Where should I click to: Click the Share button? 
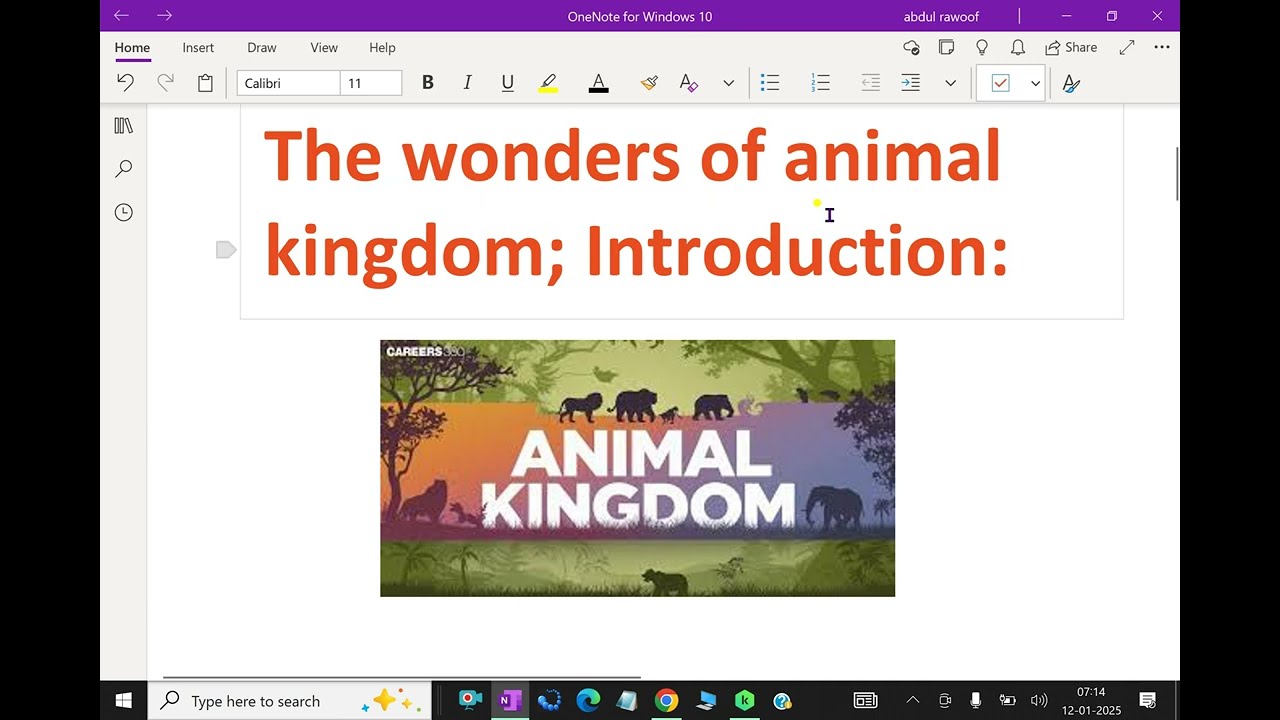[x=1071, y=47]
